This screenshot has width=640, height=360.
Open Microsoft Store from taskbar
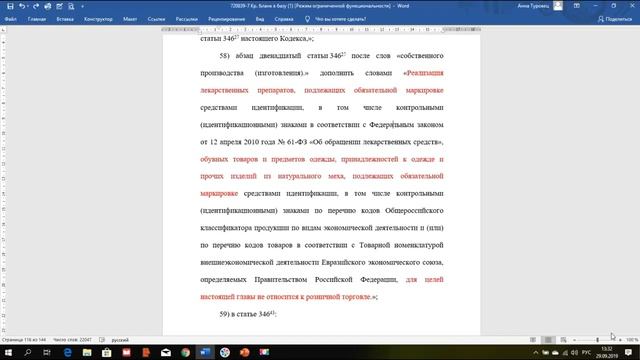pyautogui.click(x=107, y=352)
